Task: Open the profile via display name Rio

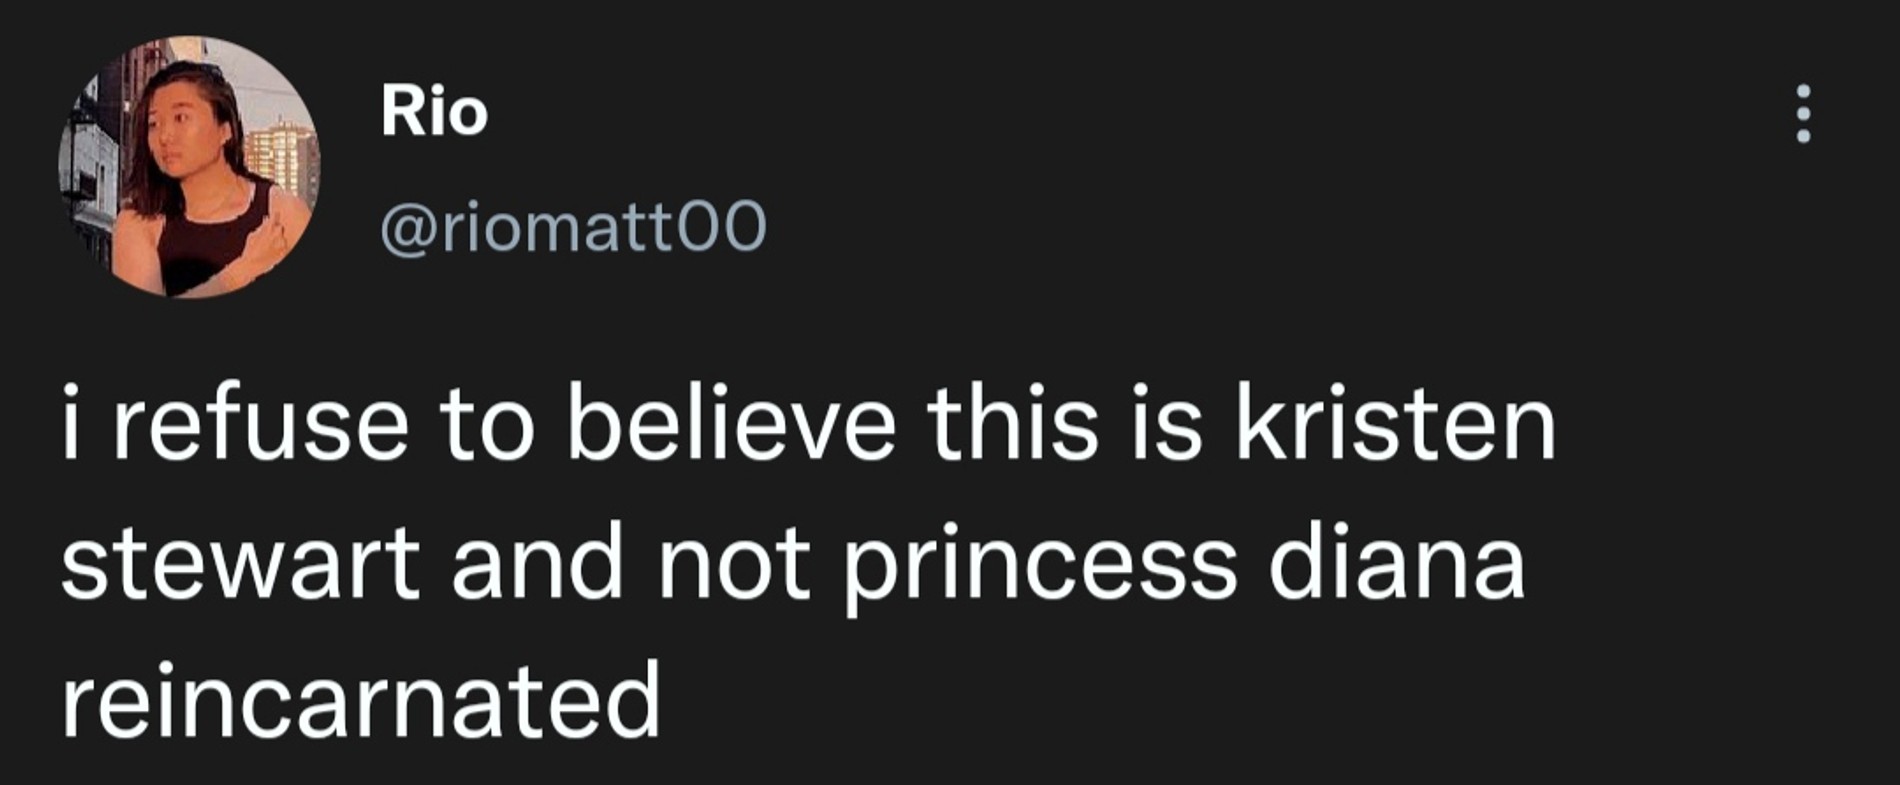Action: (x=434, y=111)
